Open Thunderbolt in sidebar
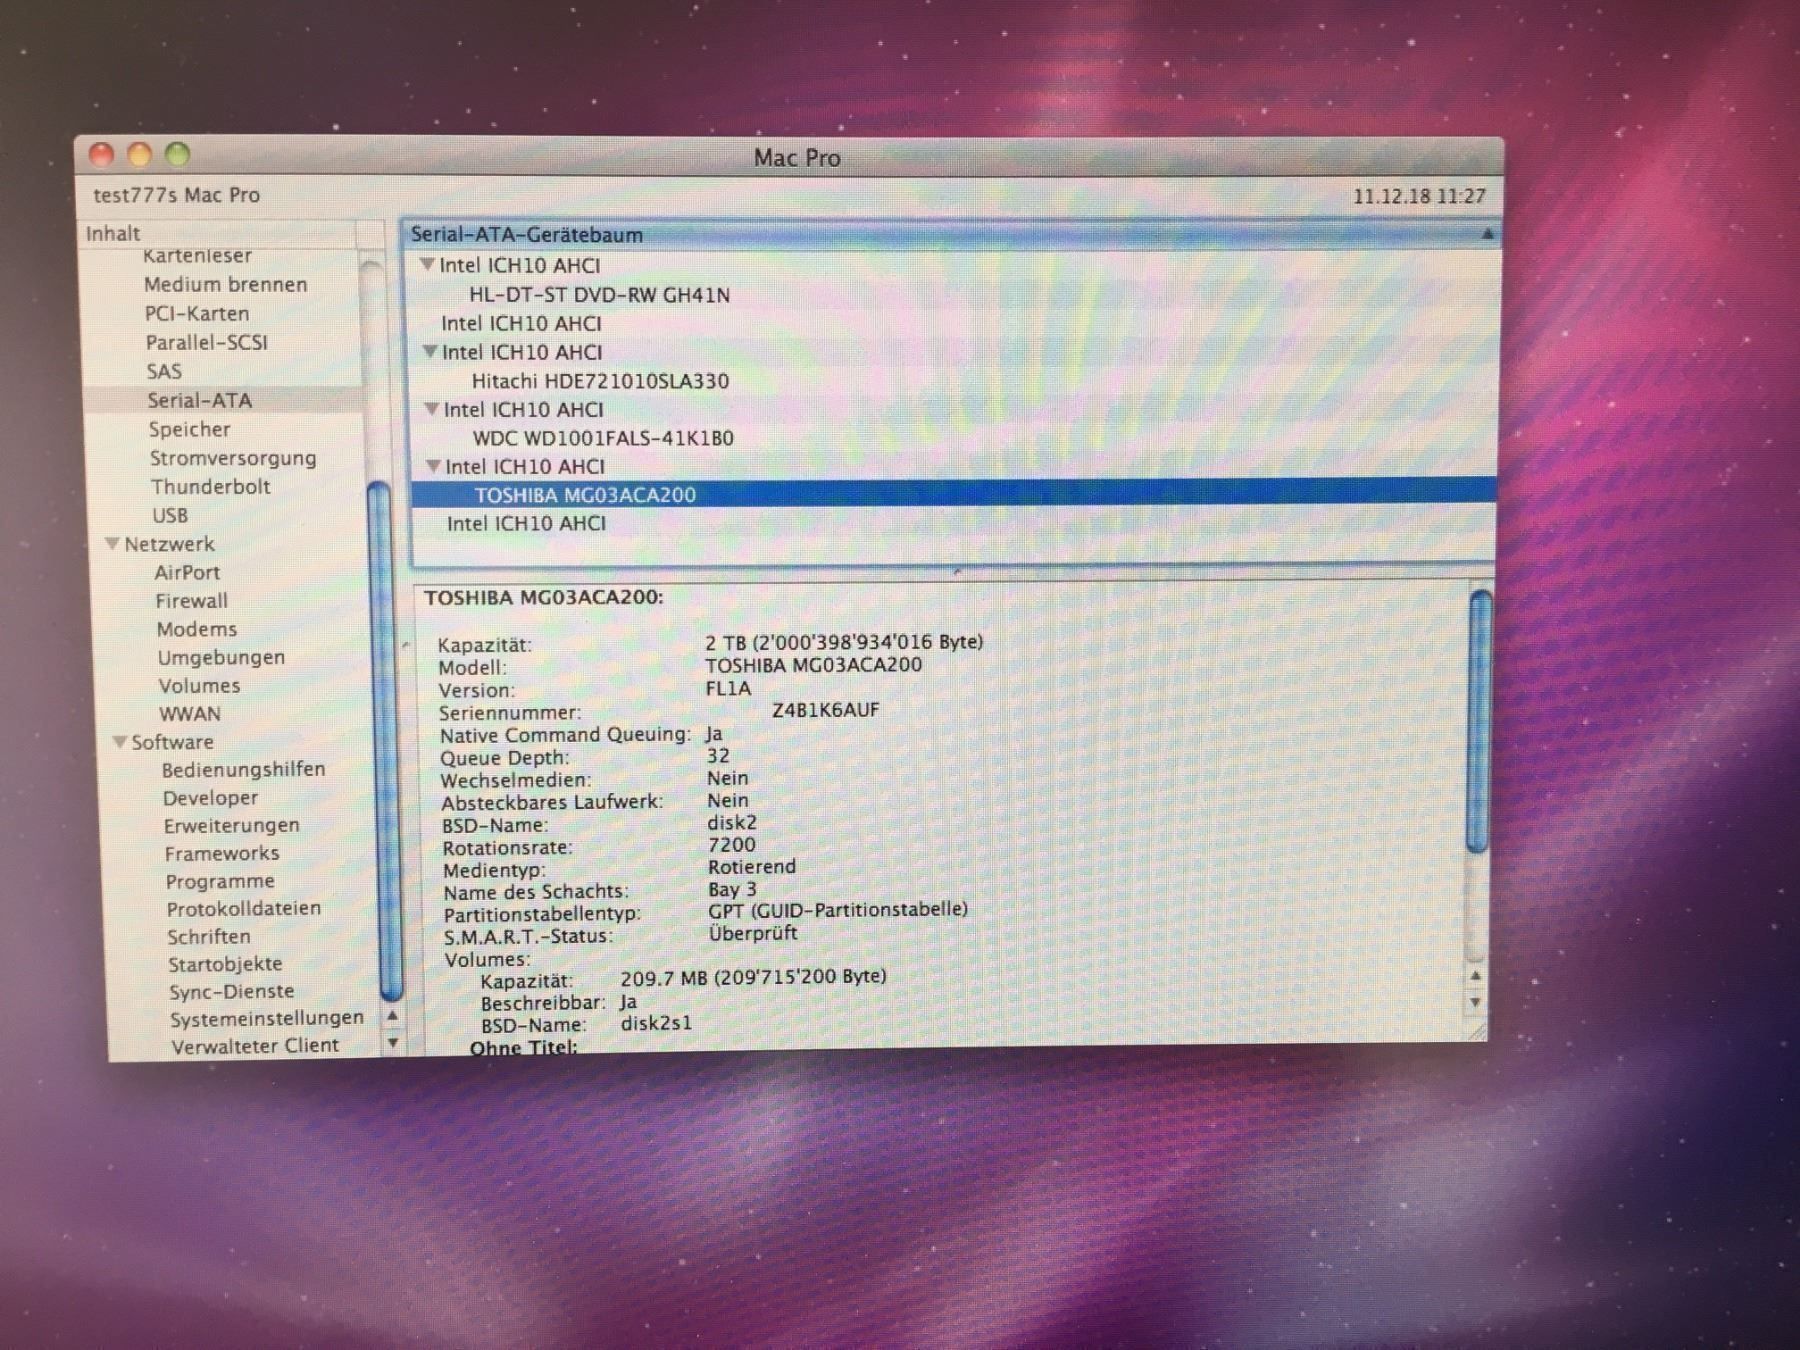This screenshot has height=1350, width=1800. 210,487
